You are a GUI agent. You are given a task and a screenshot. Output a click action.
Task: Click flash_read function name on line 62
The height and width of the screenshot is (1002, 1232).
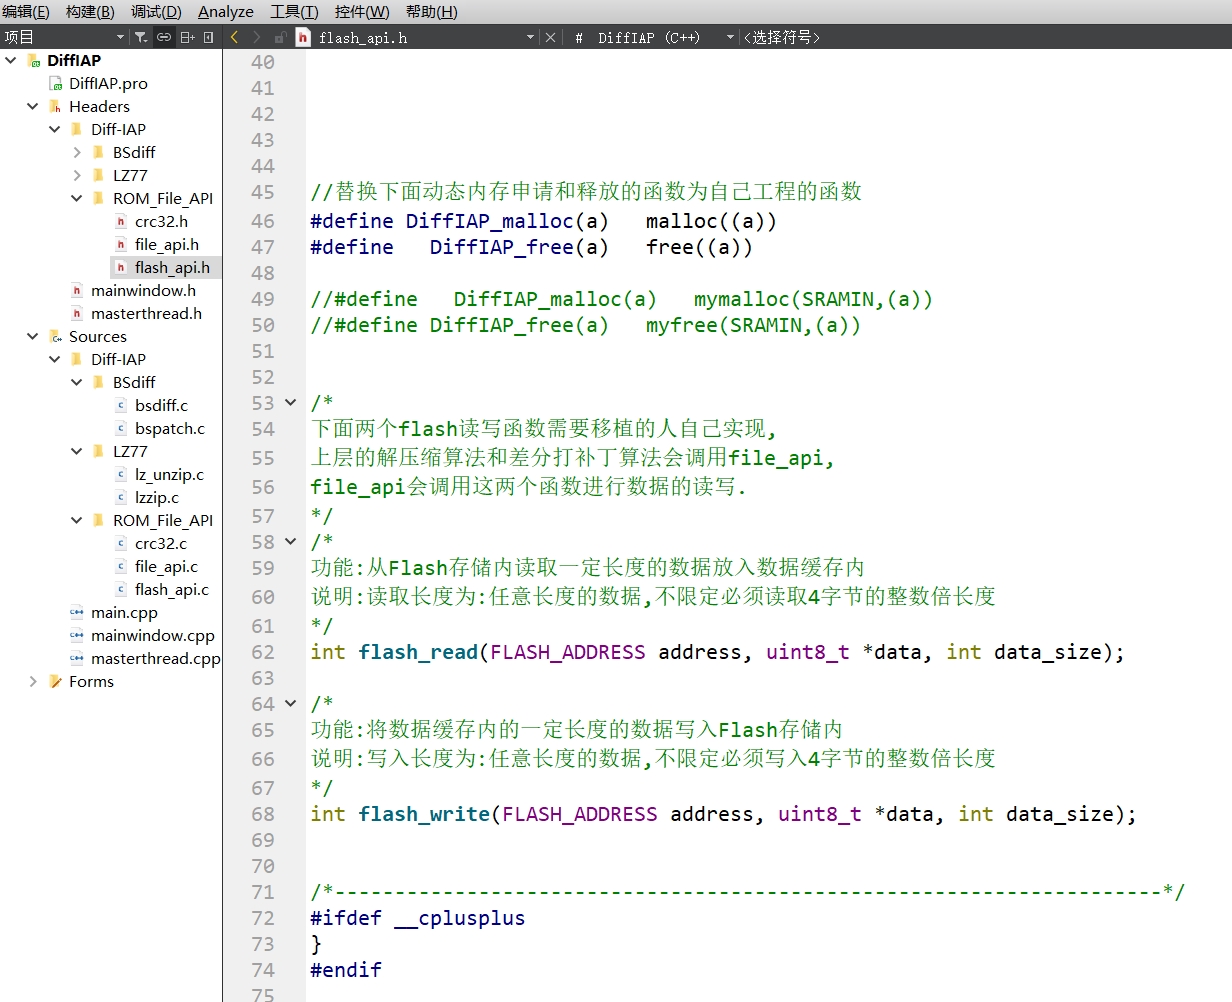[x=418, y=652]
